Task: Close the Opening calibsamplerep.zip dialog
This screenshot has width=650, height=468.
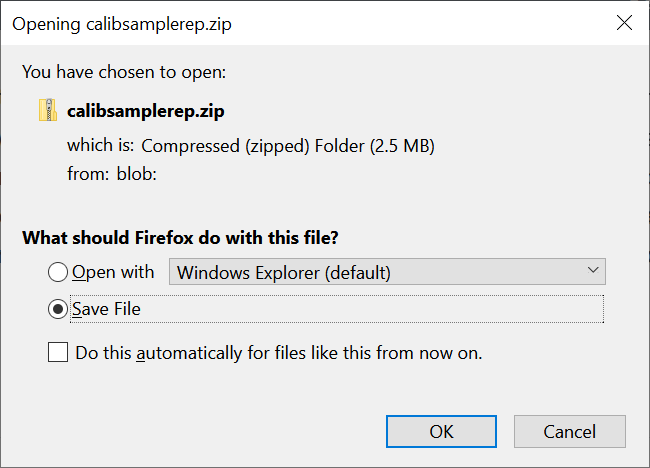Action: [625, 23]
